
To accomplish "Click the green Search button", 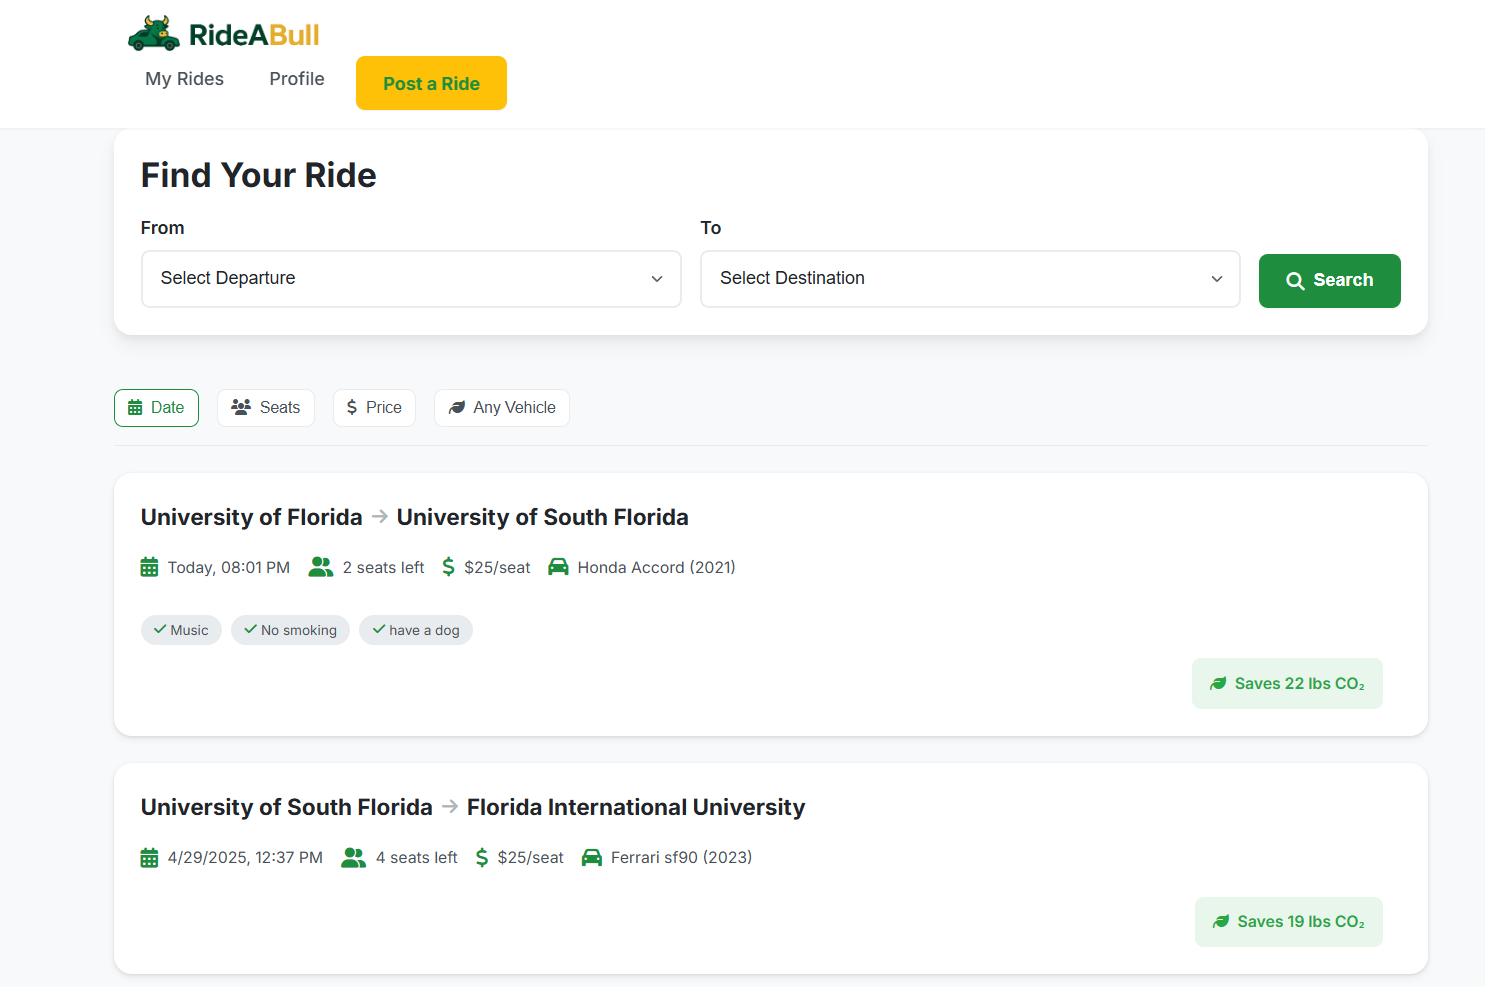I will click(x=1329, y=281).
